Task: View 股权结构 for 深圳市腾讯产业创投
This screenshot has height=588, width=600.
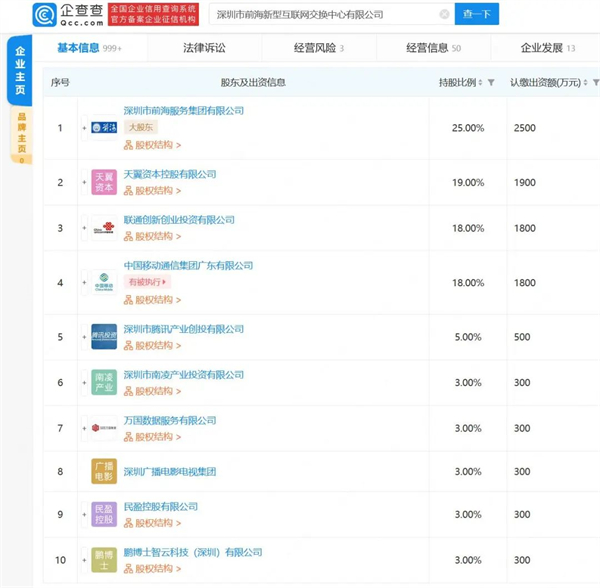Action: pyautogui.click(x=152, y=345)
